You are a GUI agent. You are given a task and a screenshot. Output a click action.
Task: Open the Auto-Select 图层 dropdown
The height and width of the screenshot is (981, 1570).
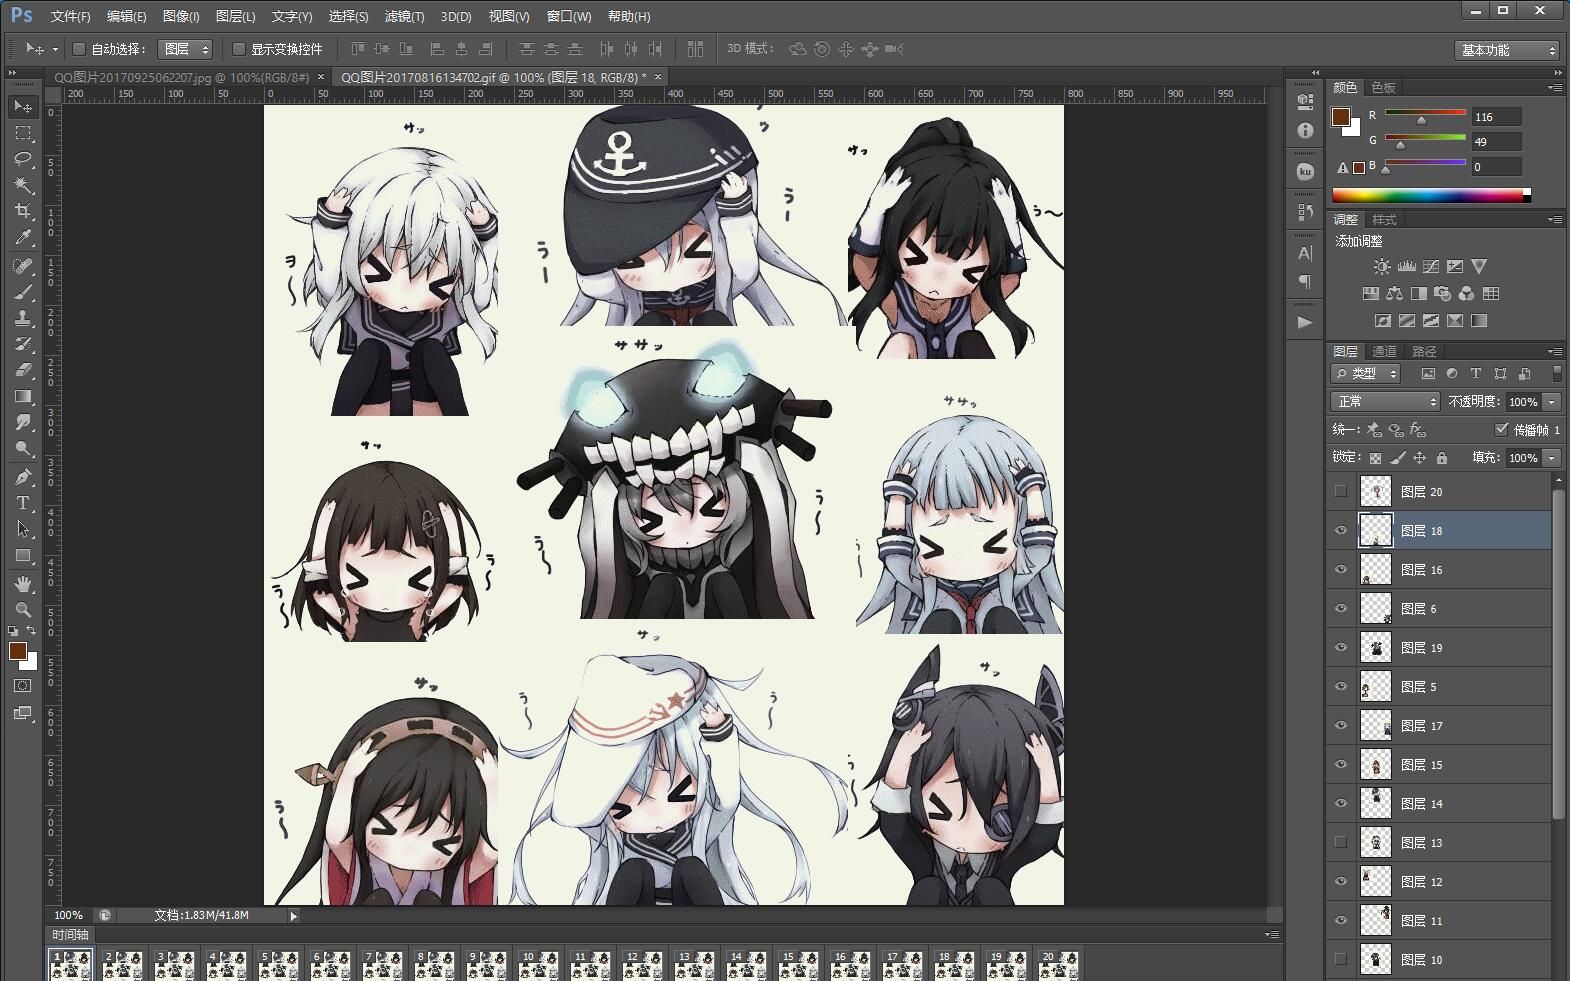[x=185, y=49]
